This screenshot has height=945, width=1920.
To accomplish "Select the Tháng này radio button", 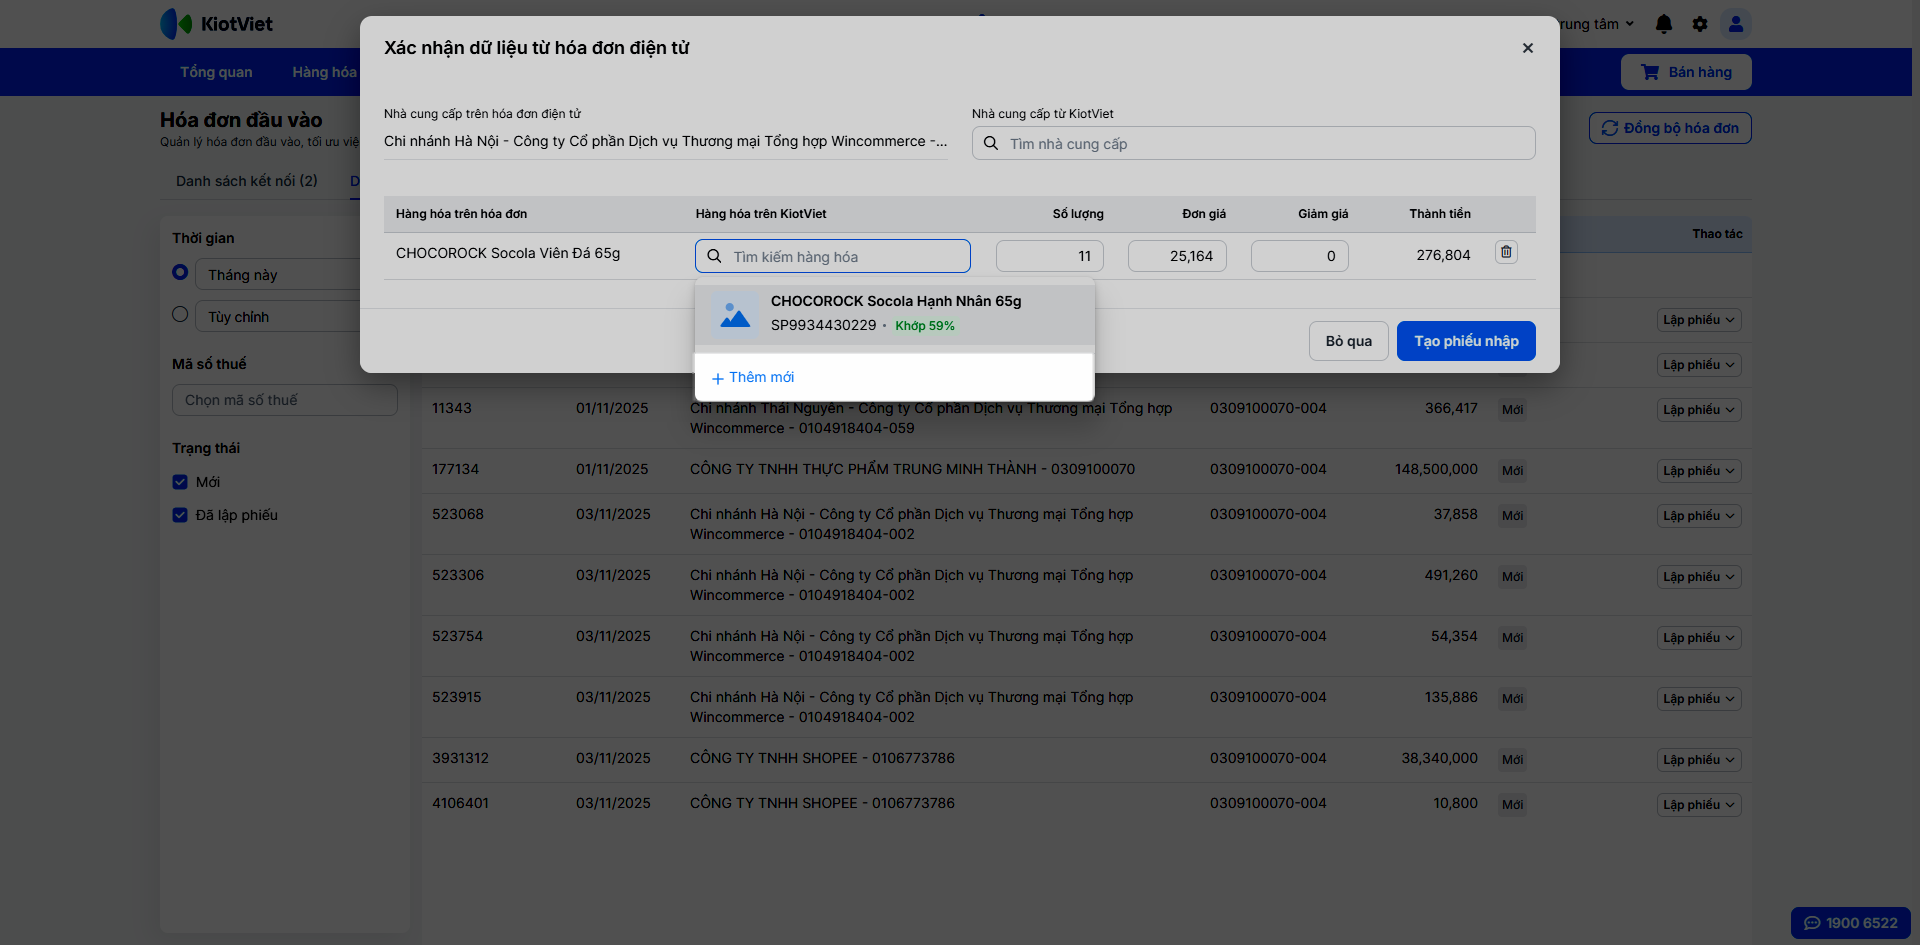I will (180, 272).
